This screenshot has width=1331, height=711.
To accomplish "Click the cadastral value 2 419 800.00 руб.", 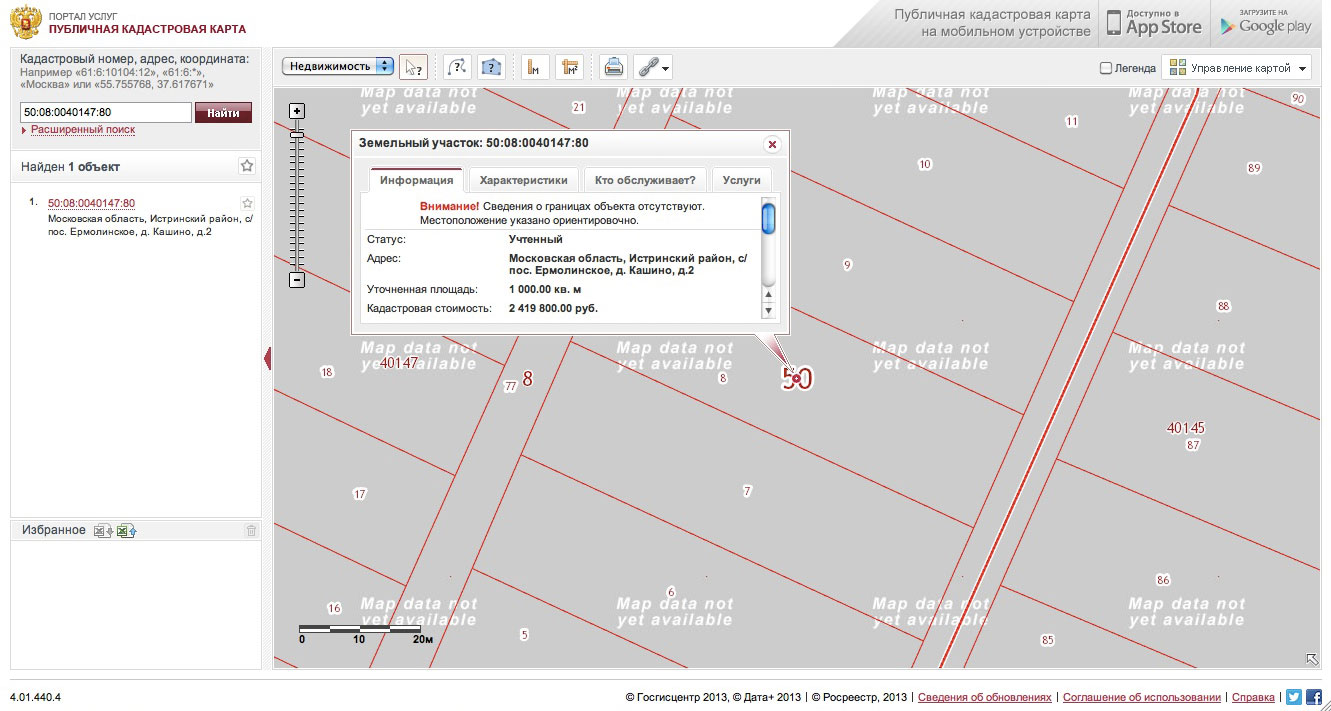I will pos(553,308).
